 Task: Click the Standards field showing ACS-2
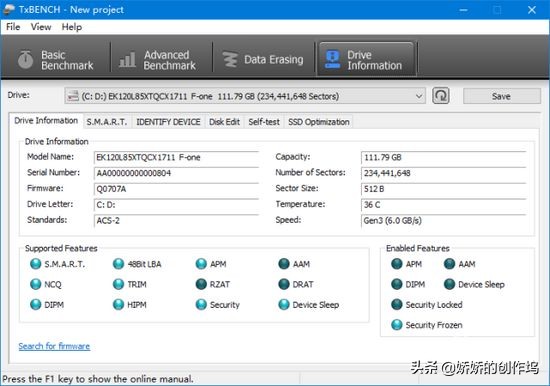coord(176,220)
